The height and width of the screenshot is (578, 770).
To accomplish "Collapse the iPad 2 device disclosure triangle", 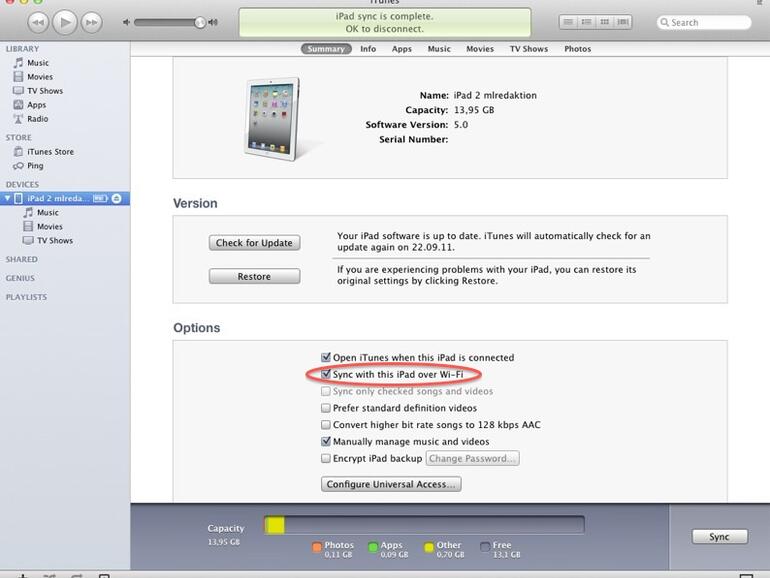I will (7, 198).
